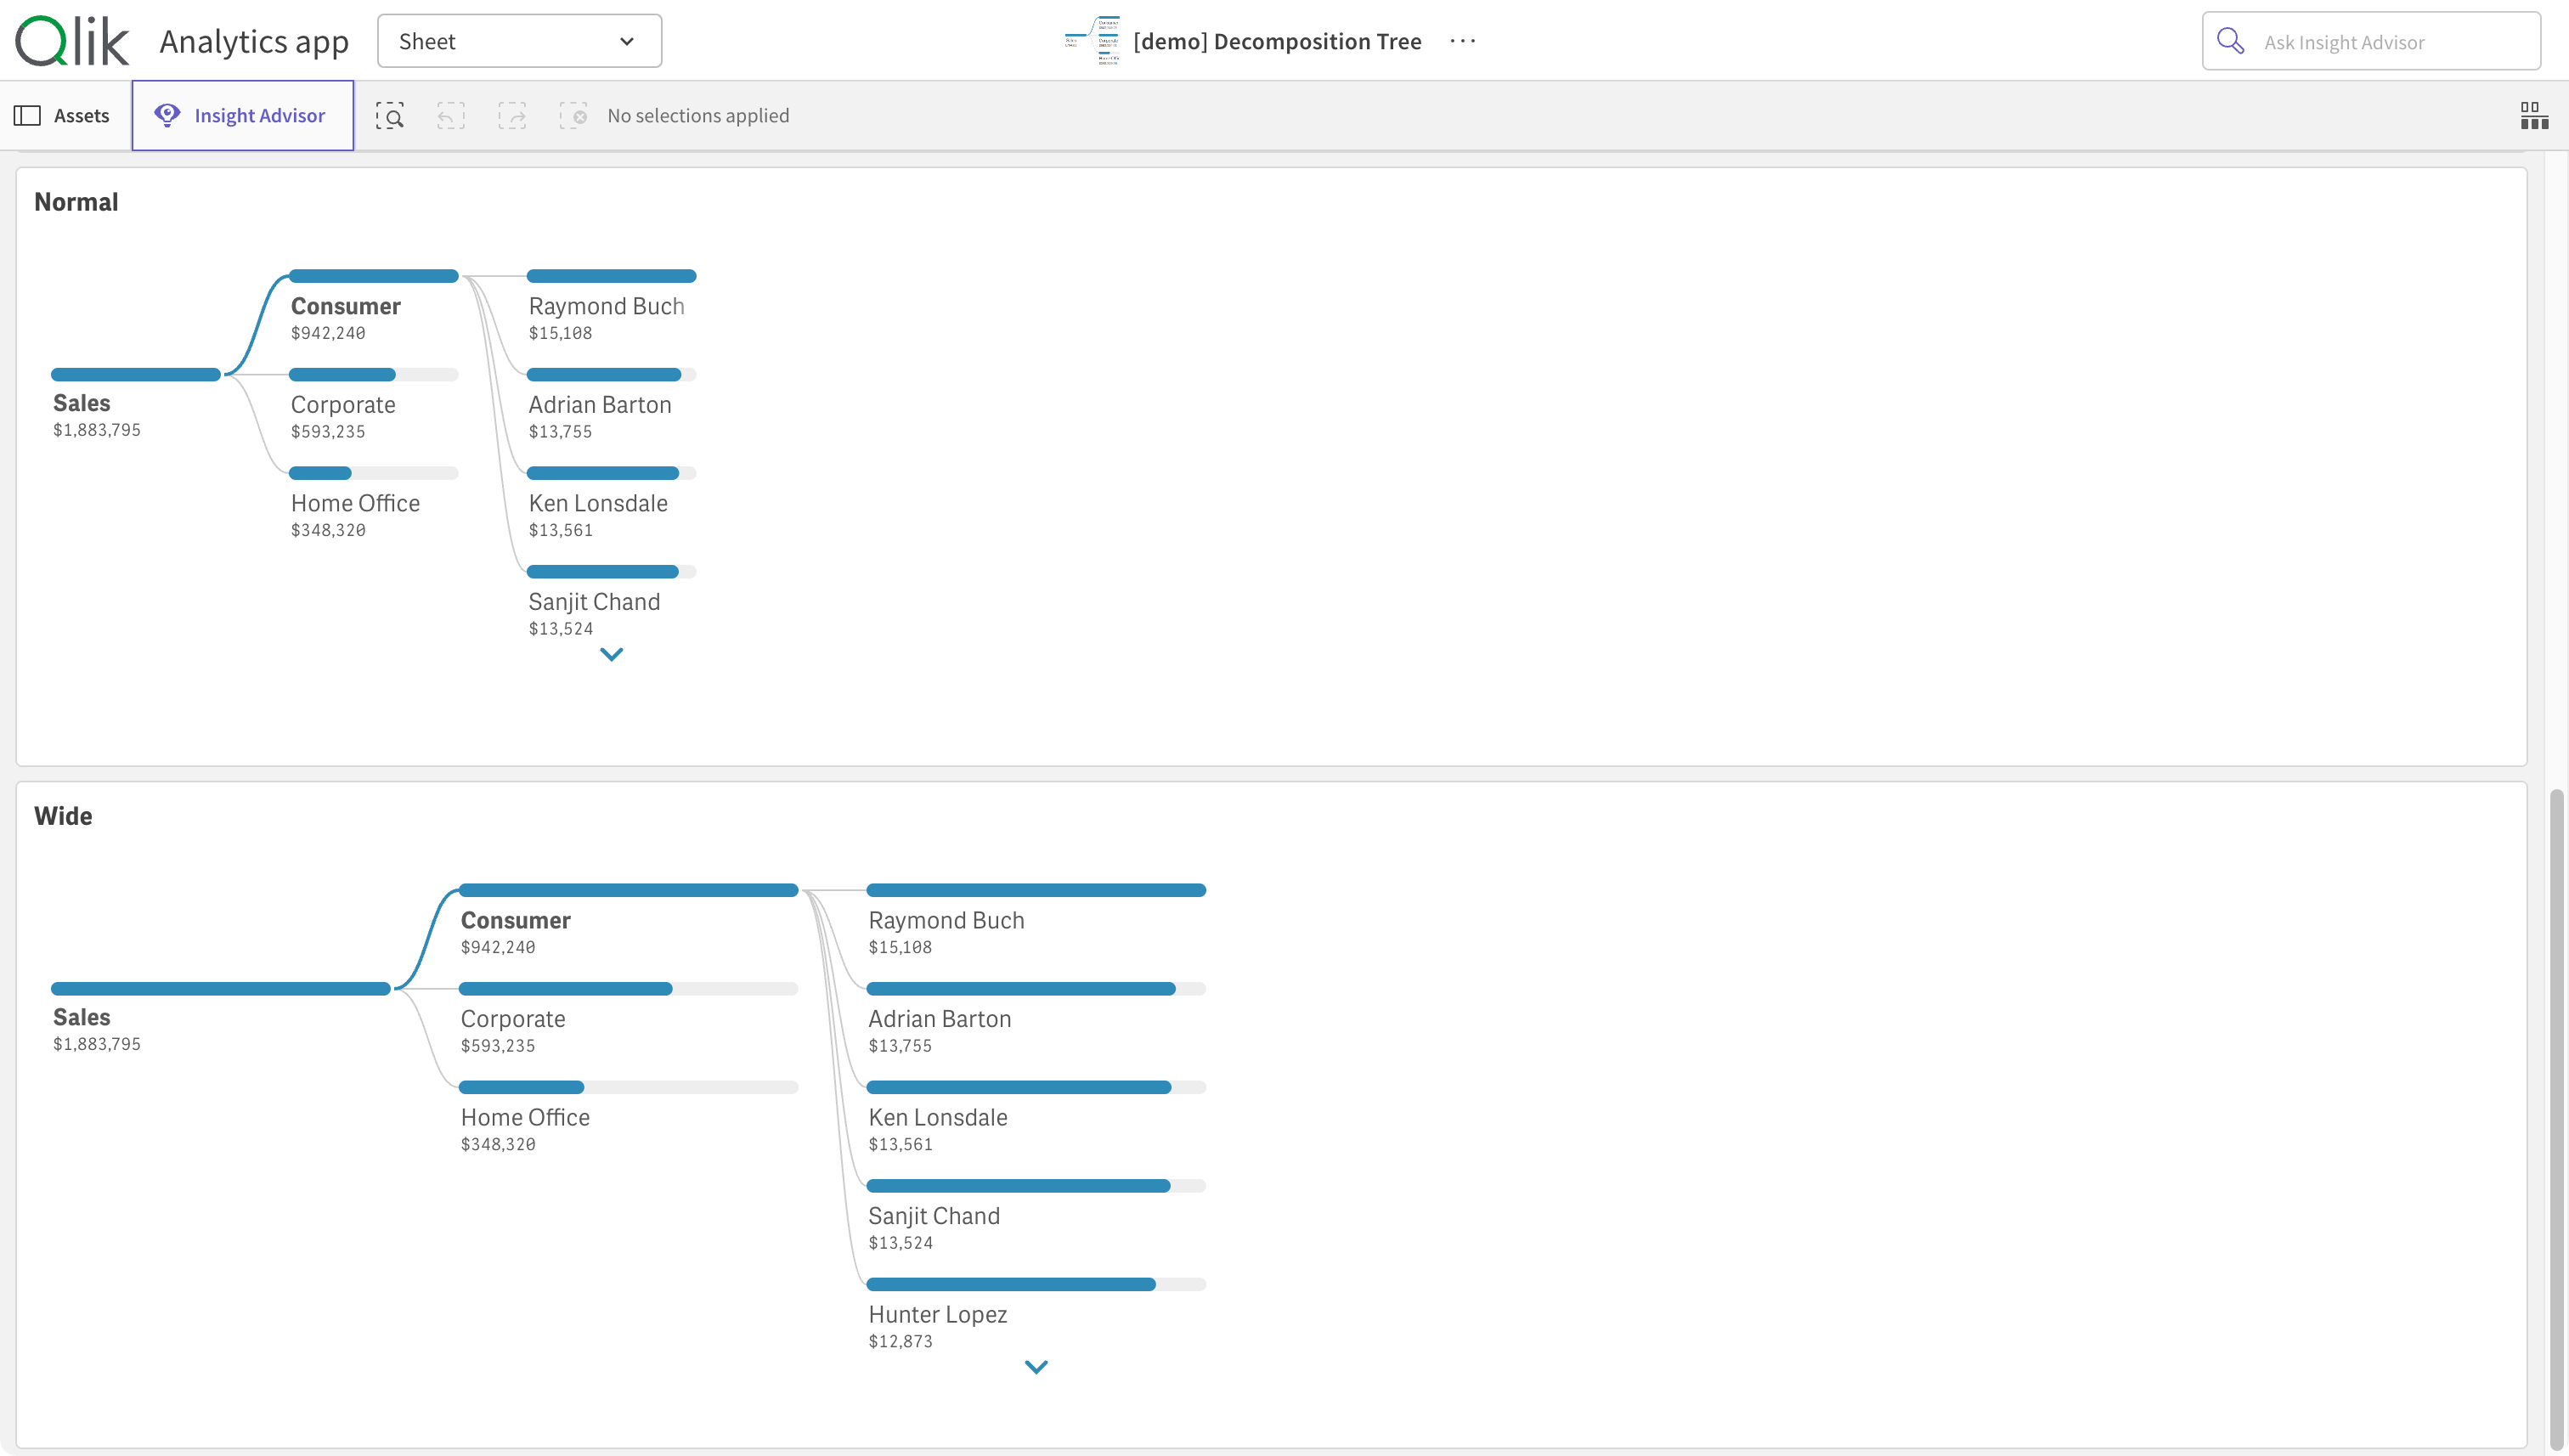Click the Insight Advisor search magnifier icon
This screenshot has width=2569, height=1456.
[x=2230, y=41]
